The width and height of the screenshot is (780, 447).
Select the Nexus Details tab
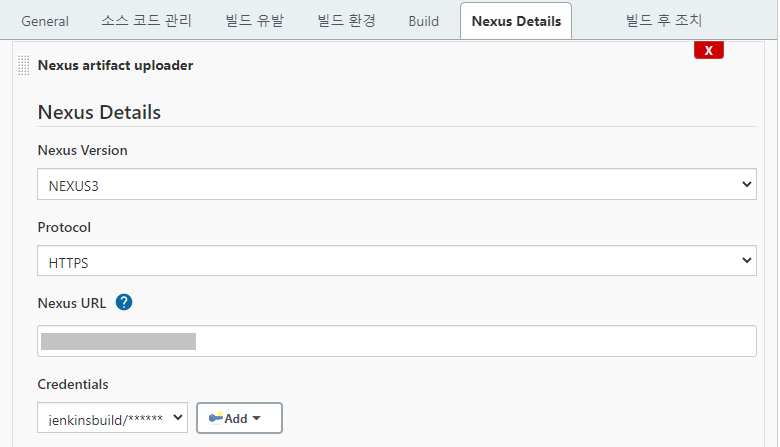coord(516,21)
